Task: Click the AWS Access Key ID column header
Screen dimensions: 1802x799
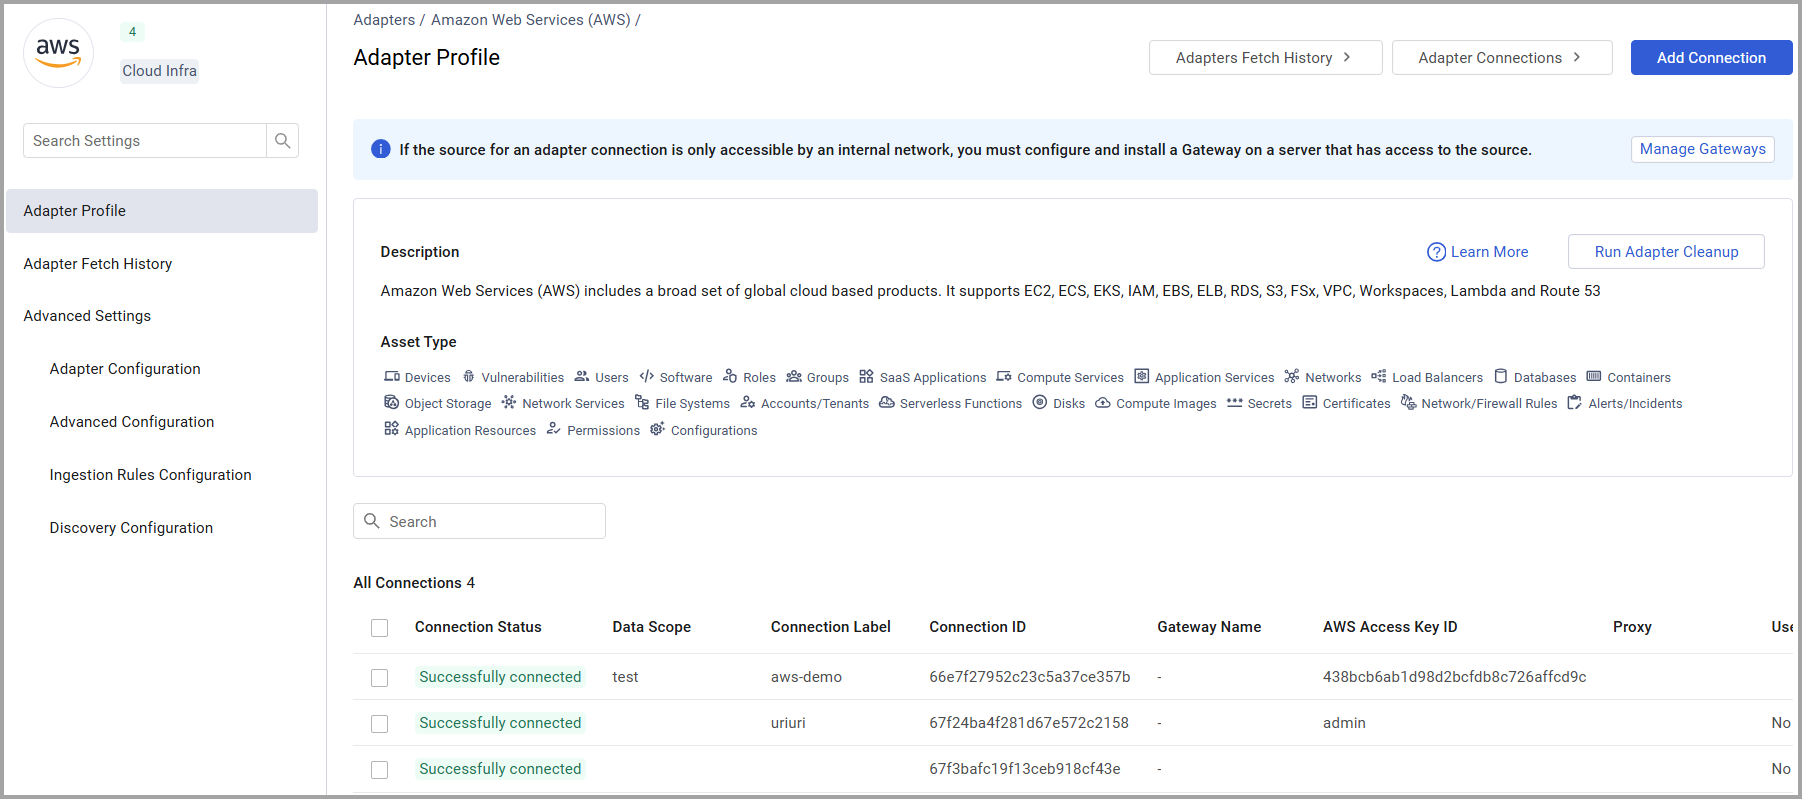Action: click(1390, 627)
